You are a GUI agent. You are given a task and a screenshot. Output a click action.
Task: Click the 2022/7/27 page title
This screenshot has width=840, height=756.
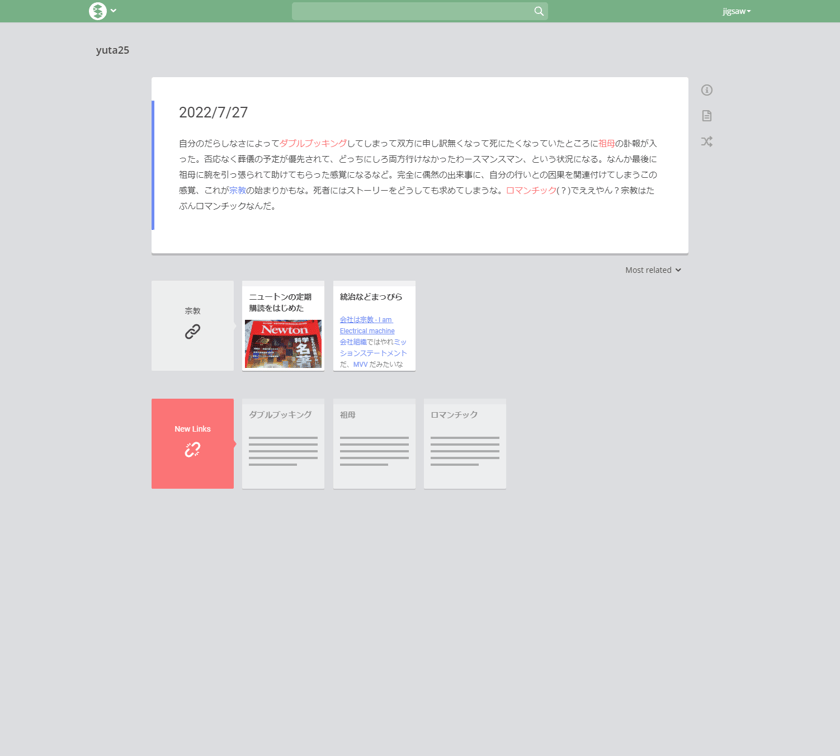click(213, 113)
